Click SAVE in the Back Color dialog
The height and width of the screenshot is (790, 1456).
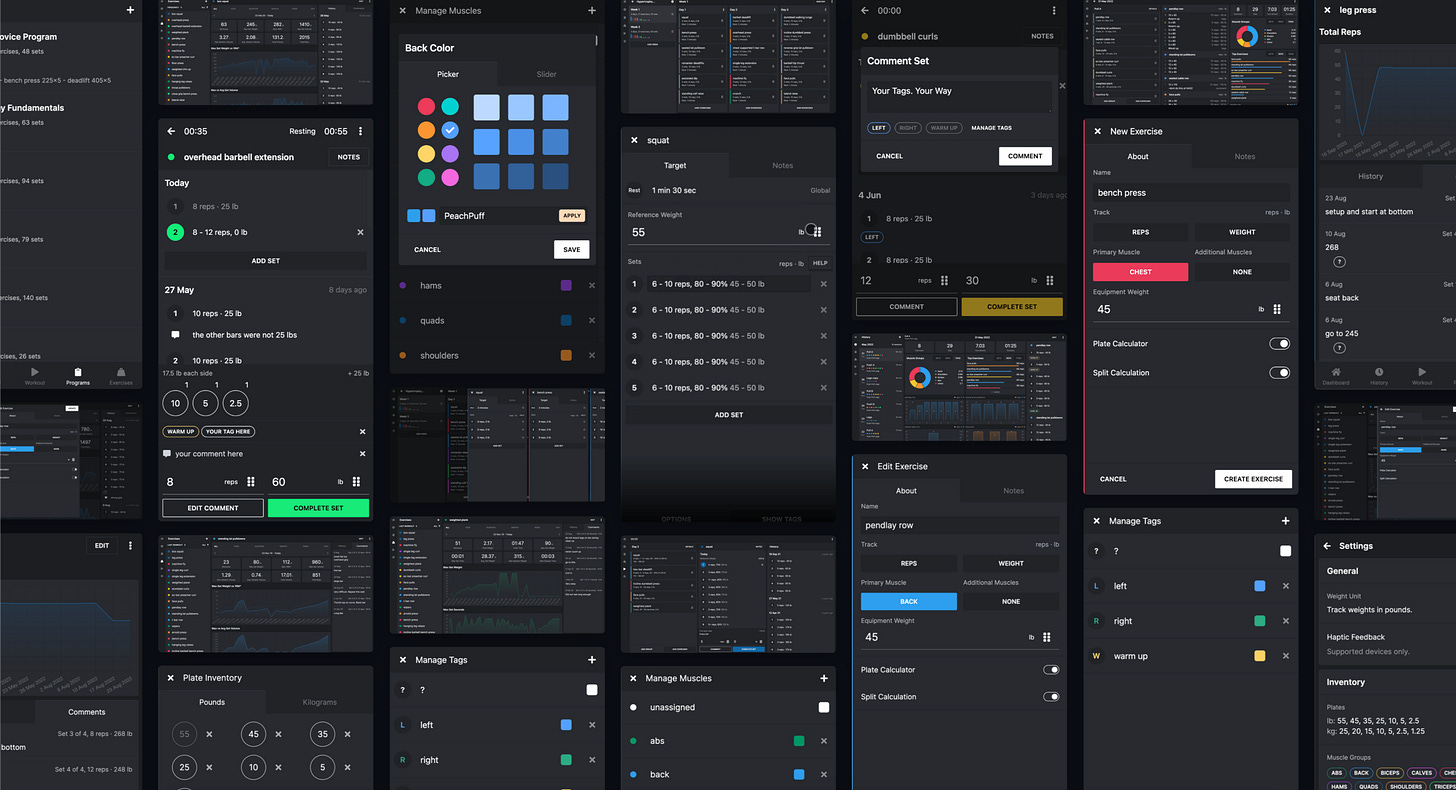572,249
